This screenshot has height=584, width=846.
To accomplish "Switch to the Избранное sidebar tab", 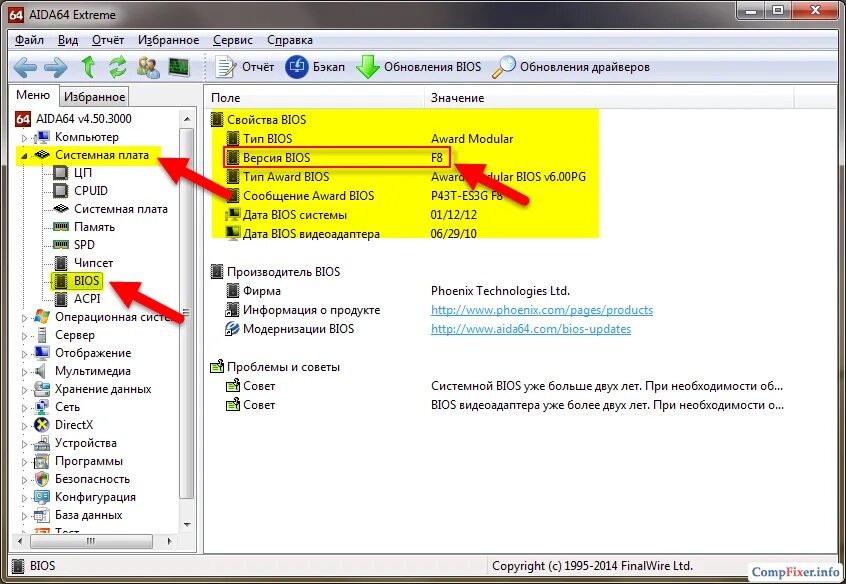I will click(94, 97).
